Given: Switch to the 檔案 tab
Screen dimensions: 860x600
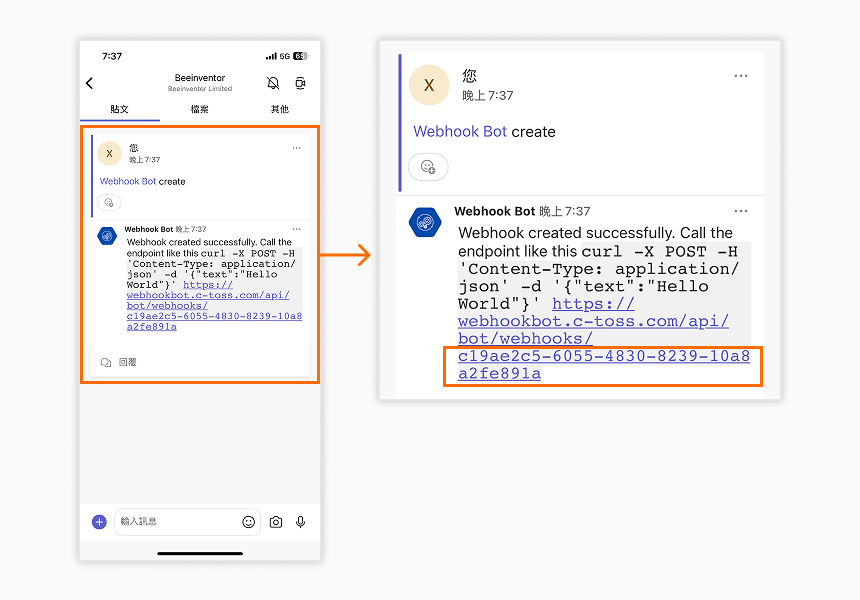Looking at the screenshot, I should tap(200, 109).
